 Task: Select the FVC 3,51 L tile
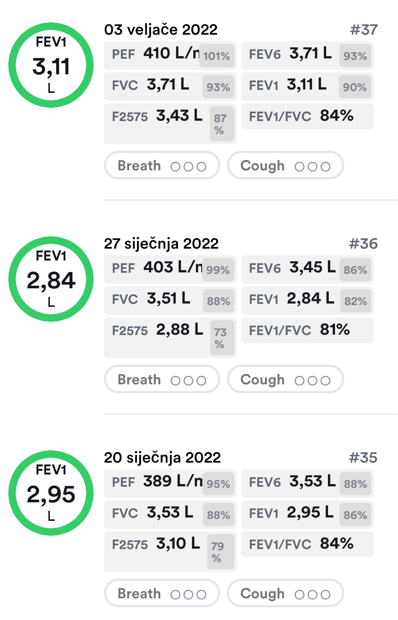coord(170,300)
